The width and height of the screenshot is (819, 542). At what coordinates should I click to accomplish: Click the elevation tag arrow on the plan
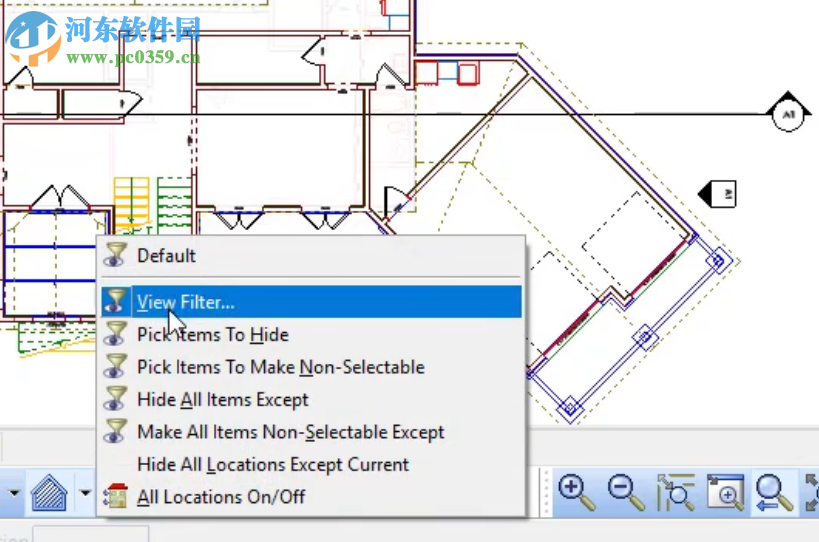click(x=718, y=194)
